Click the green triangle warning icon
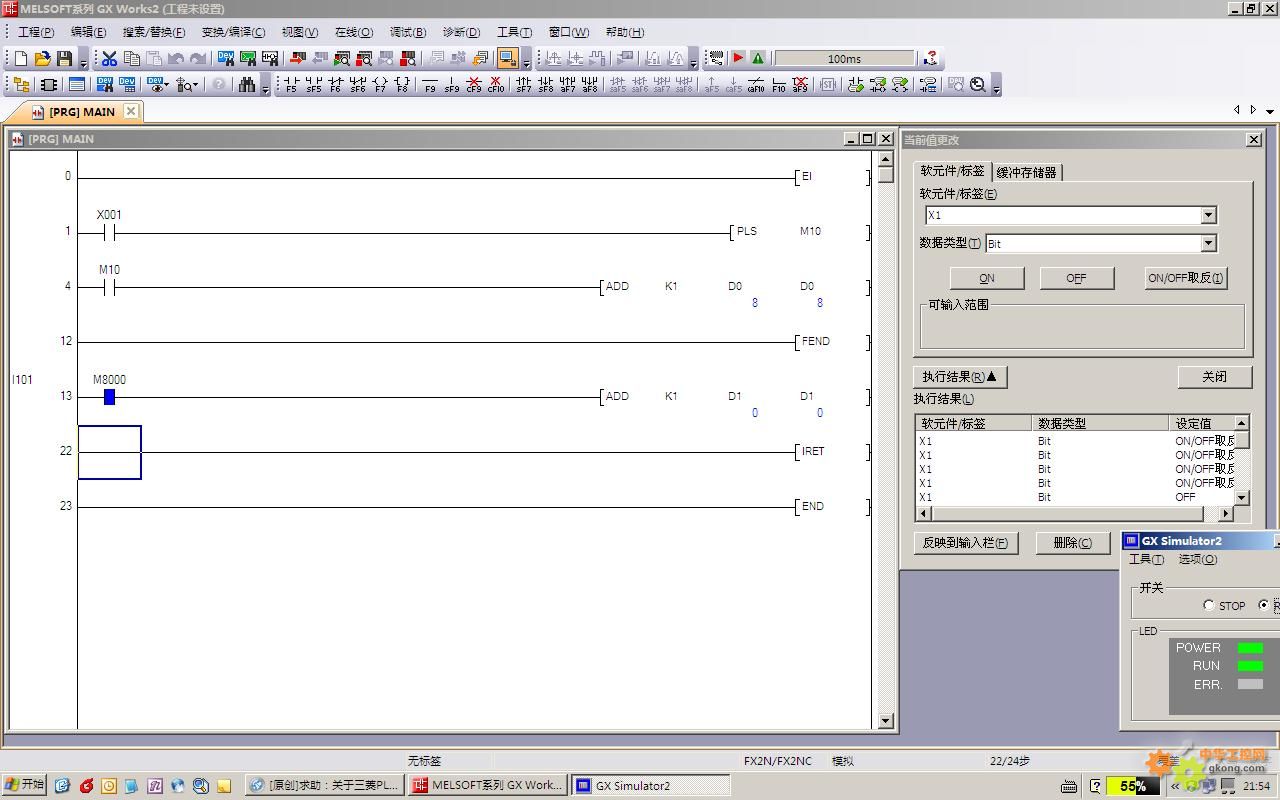Viewport: 1280px width, 800px height. [758, 58]
